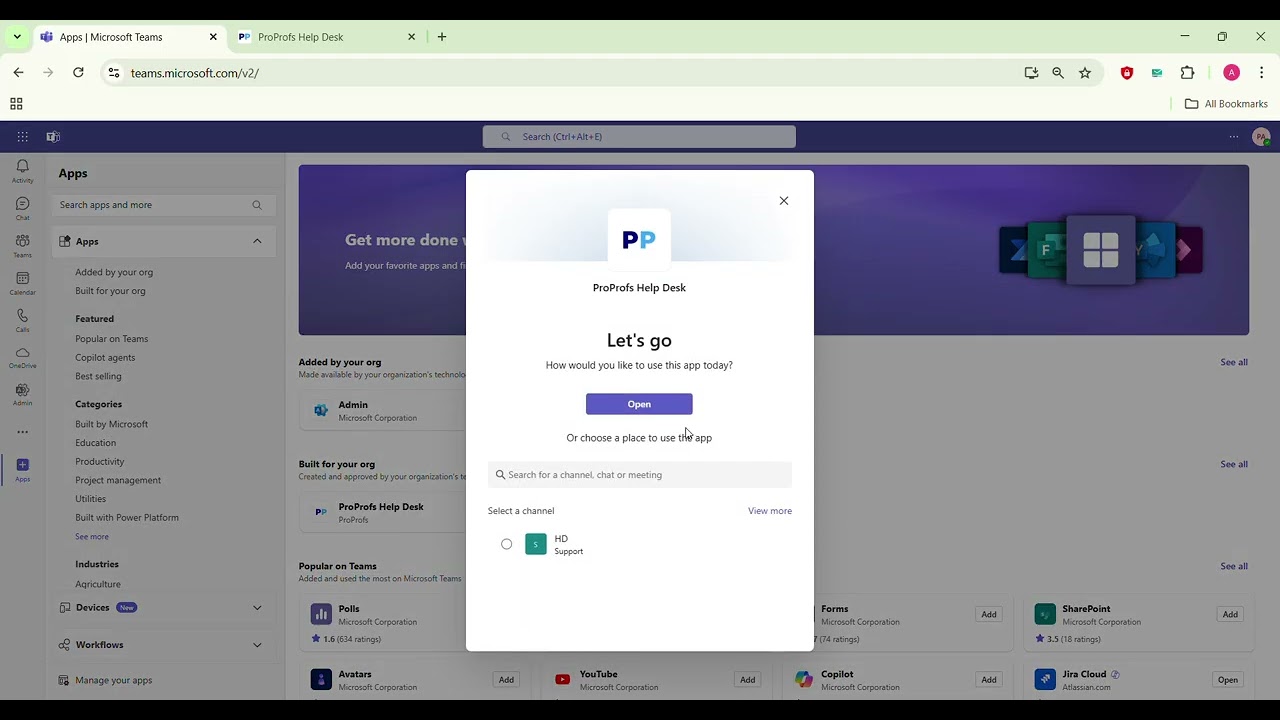The height and width of the screenshot is (720, 1280).
Task: Click the Chrome zoom magnifier icon
Action: click(1058, 73)
